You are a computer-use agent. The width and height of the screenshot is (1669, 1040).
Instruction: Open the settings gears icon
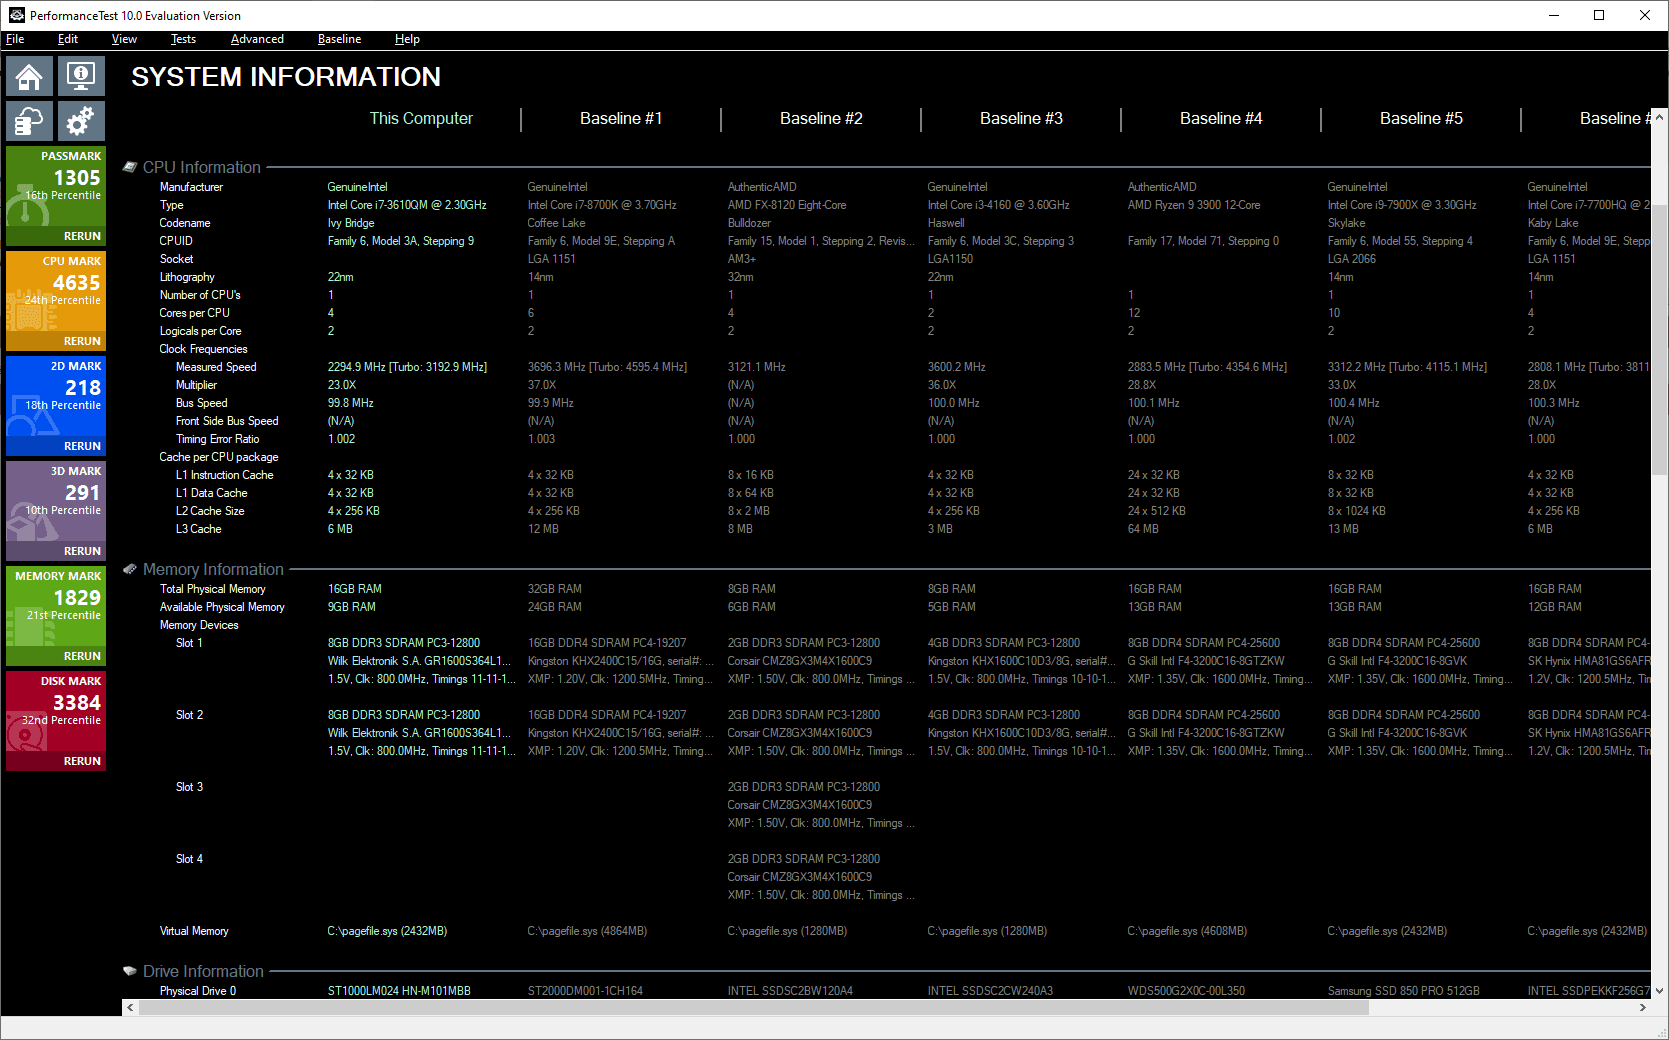[80, 121]
